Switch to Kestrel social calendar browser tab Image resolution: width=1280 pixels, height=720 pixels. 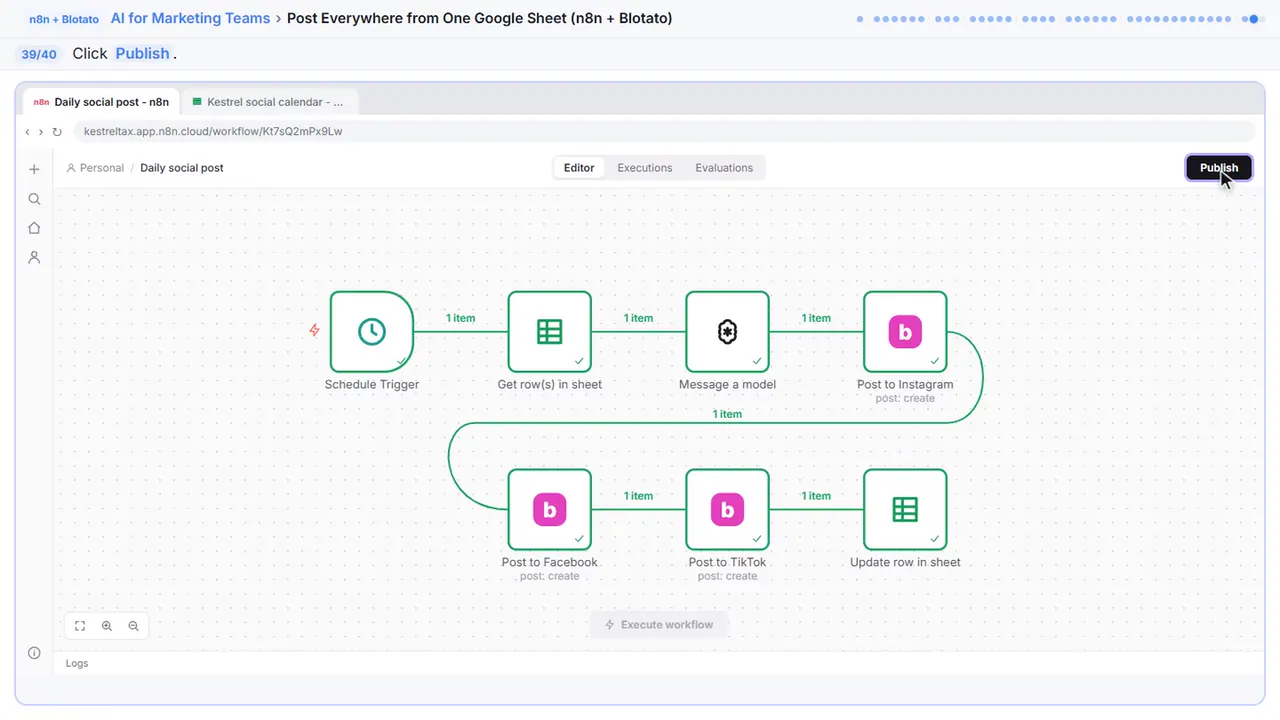268,102
